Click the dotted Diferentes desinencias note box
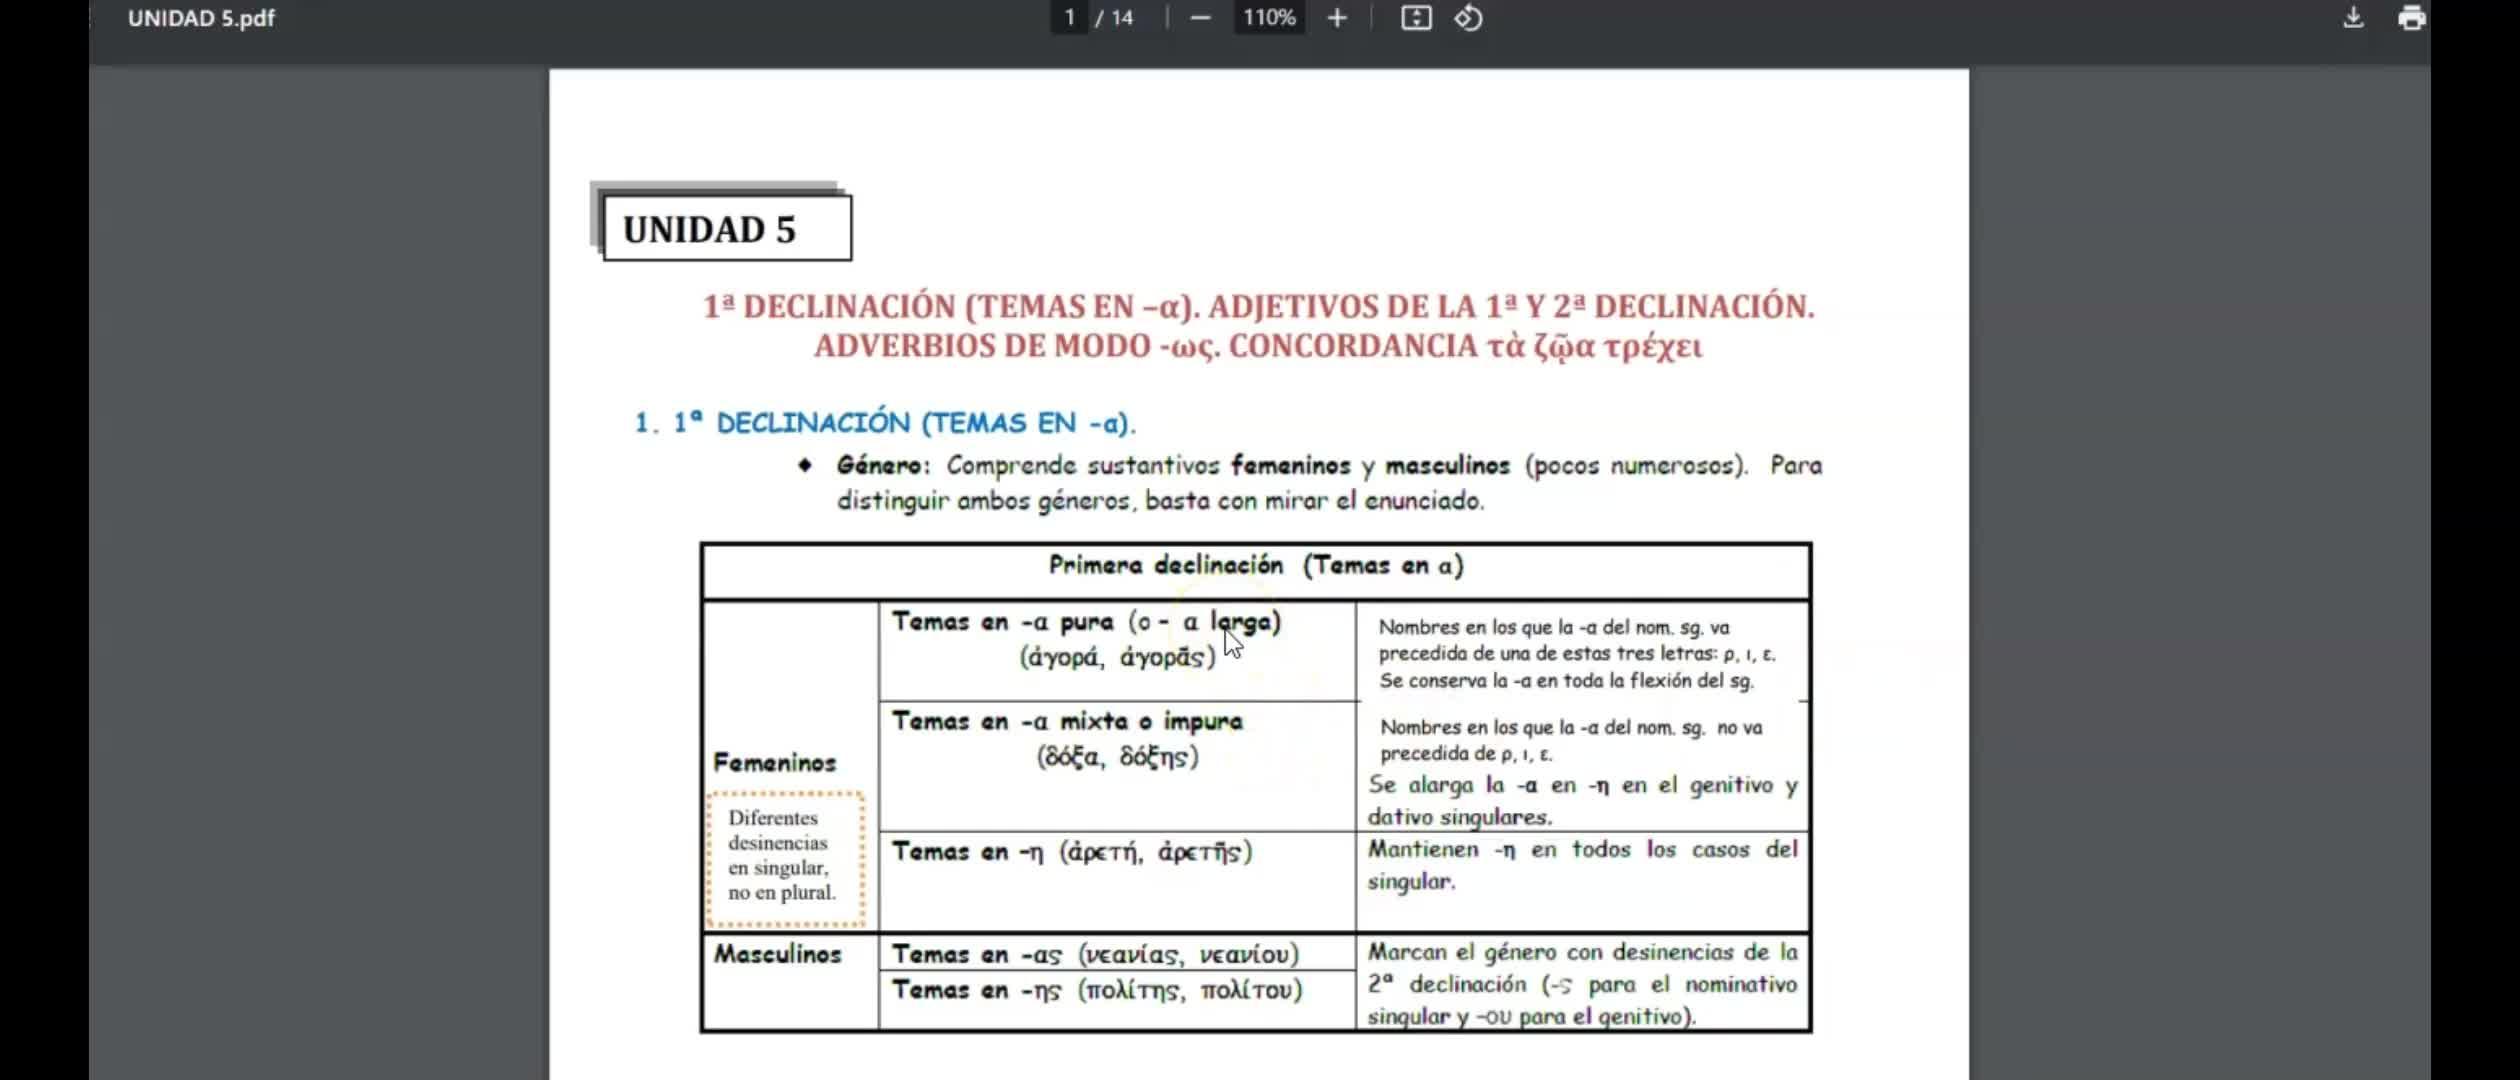Screen dimensions: 2520x1080 coord(785,857)
